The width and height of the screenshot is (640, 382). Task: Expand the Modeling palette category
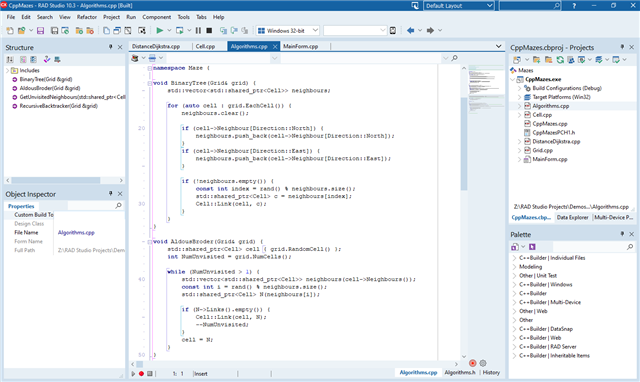pos(514,267)
